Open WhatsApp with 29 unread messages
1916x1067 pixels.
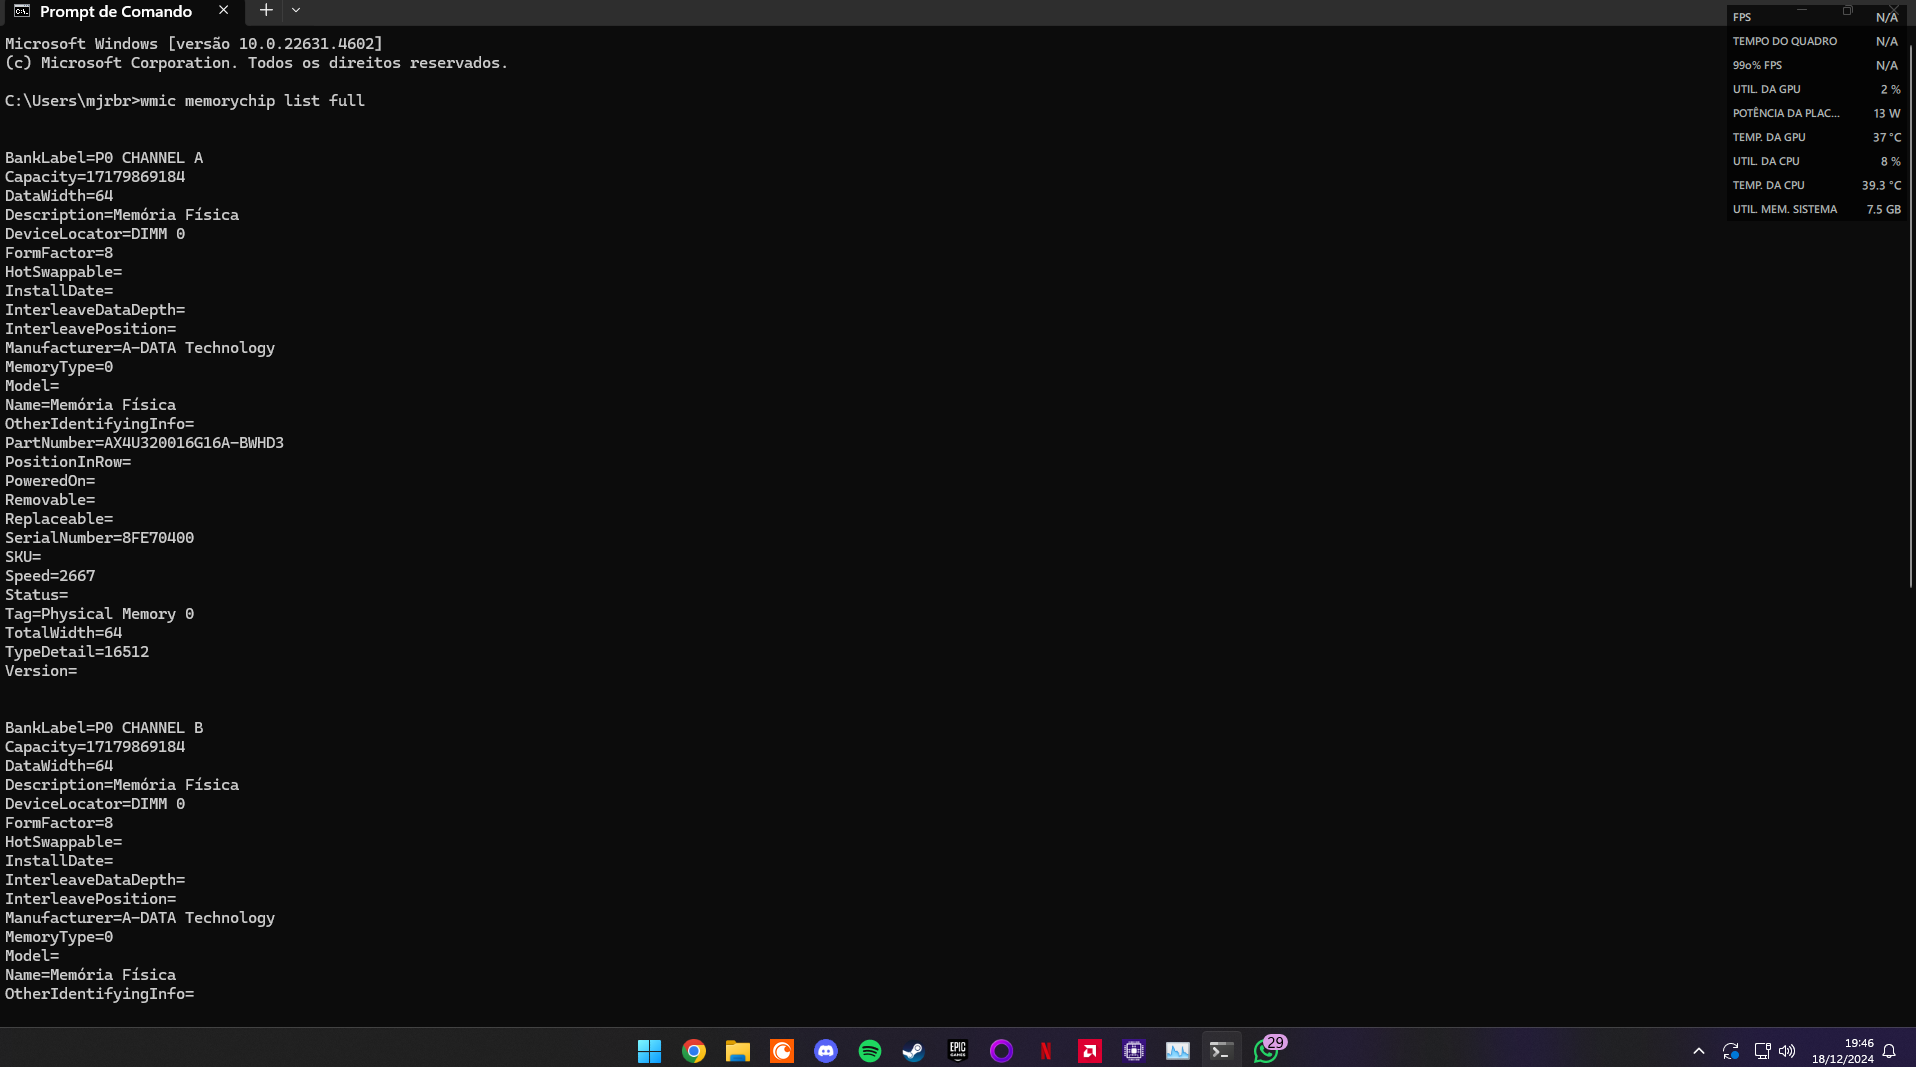pyautogui.click(x=1266, y=1051)
